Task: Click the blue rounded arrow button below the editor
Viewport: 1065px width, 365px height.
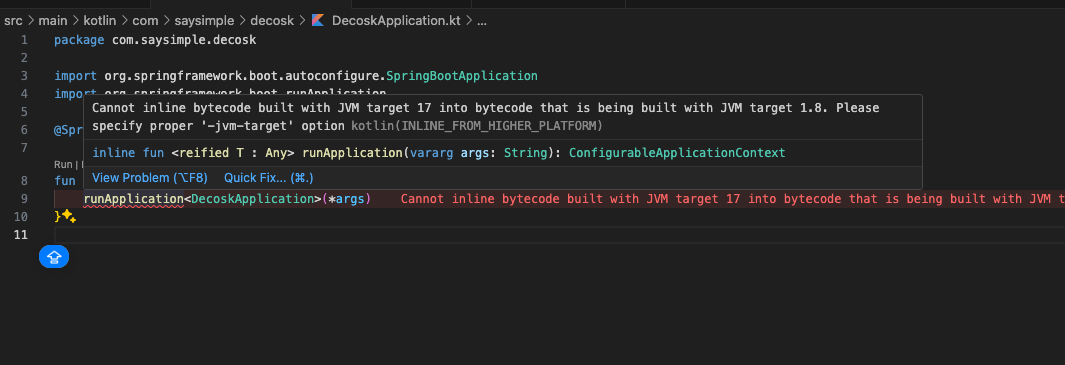Action: (x=54, y=257)
